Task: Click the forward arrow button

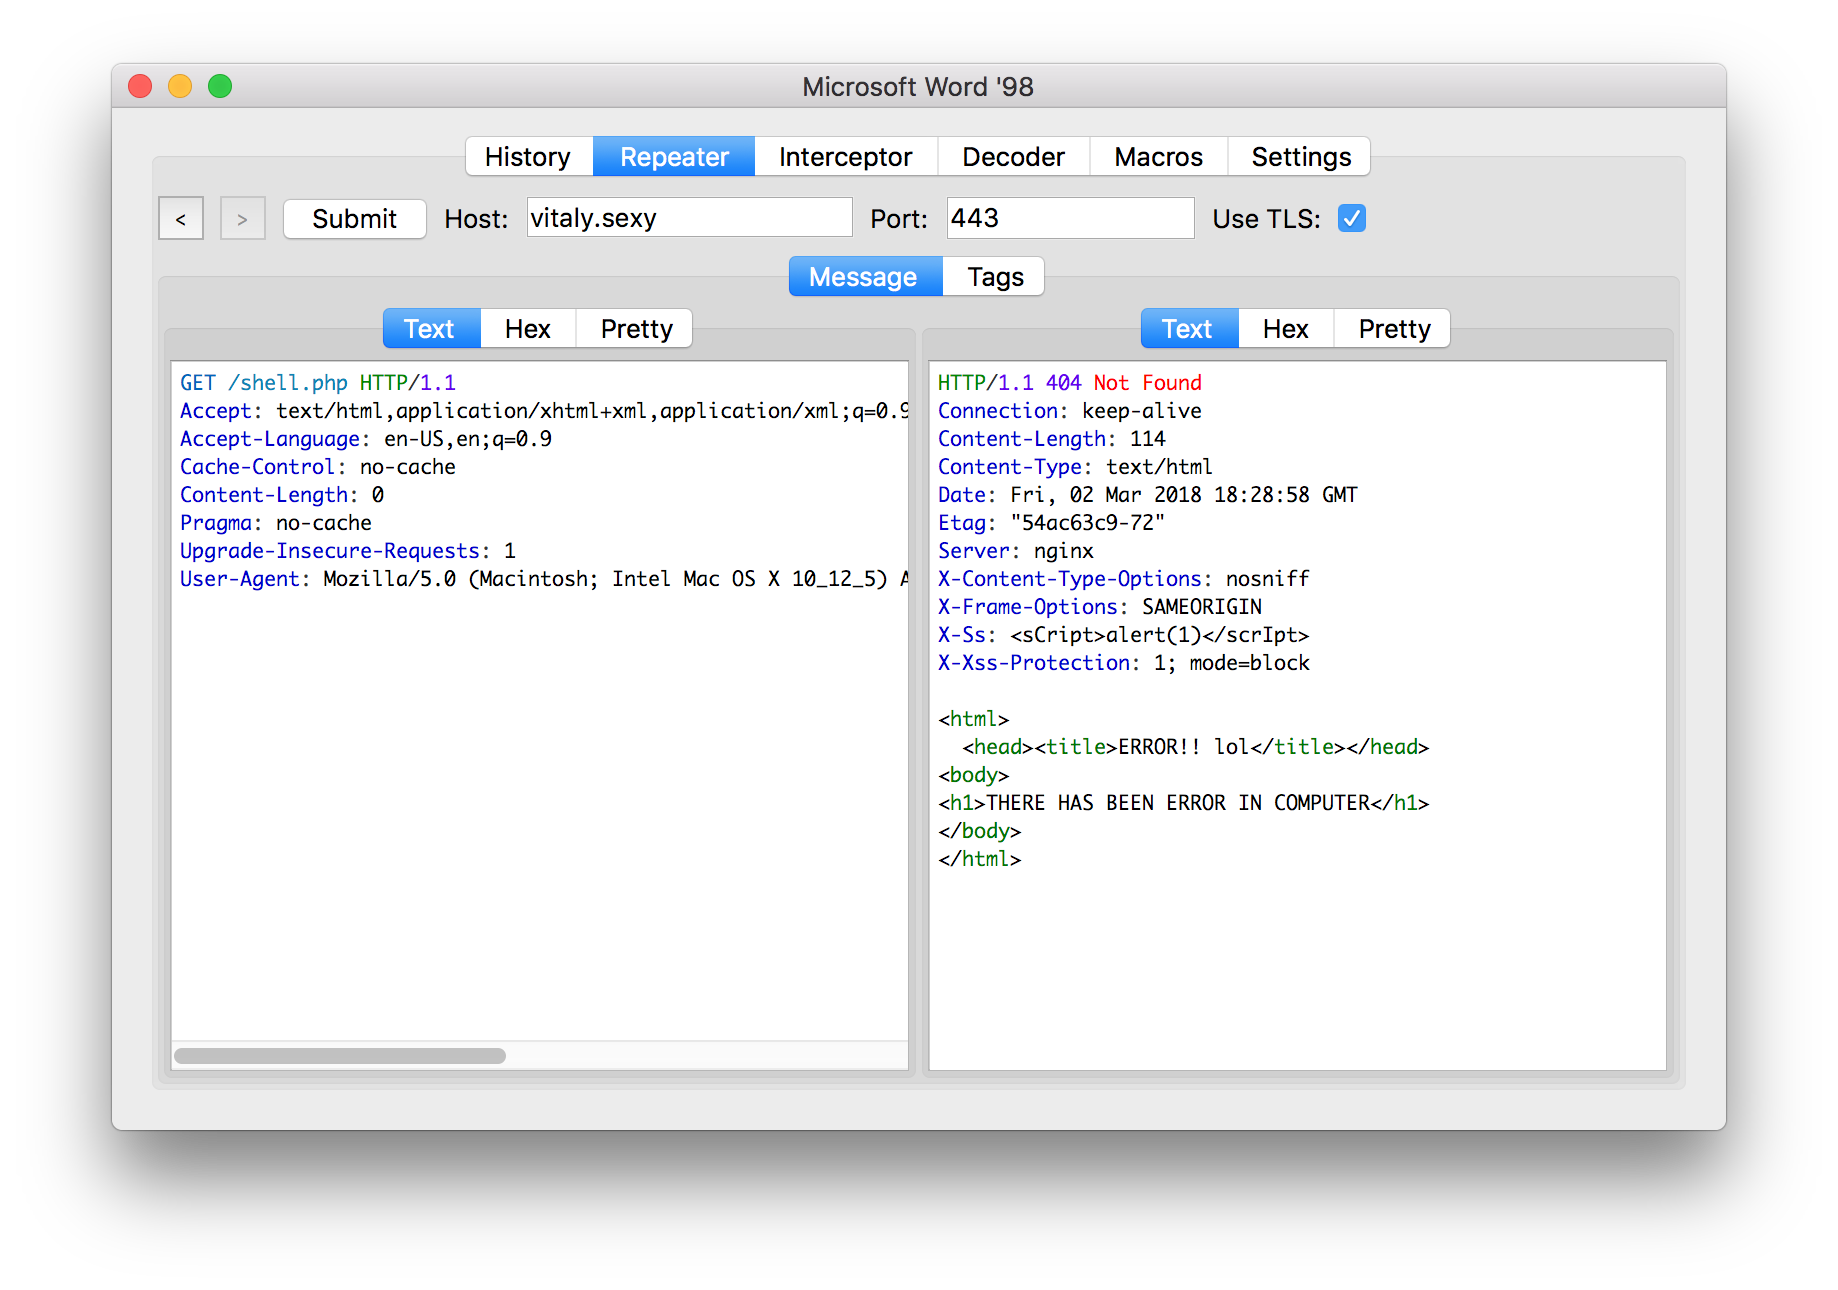Action: tap(242, 218)
